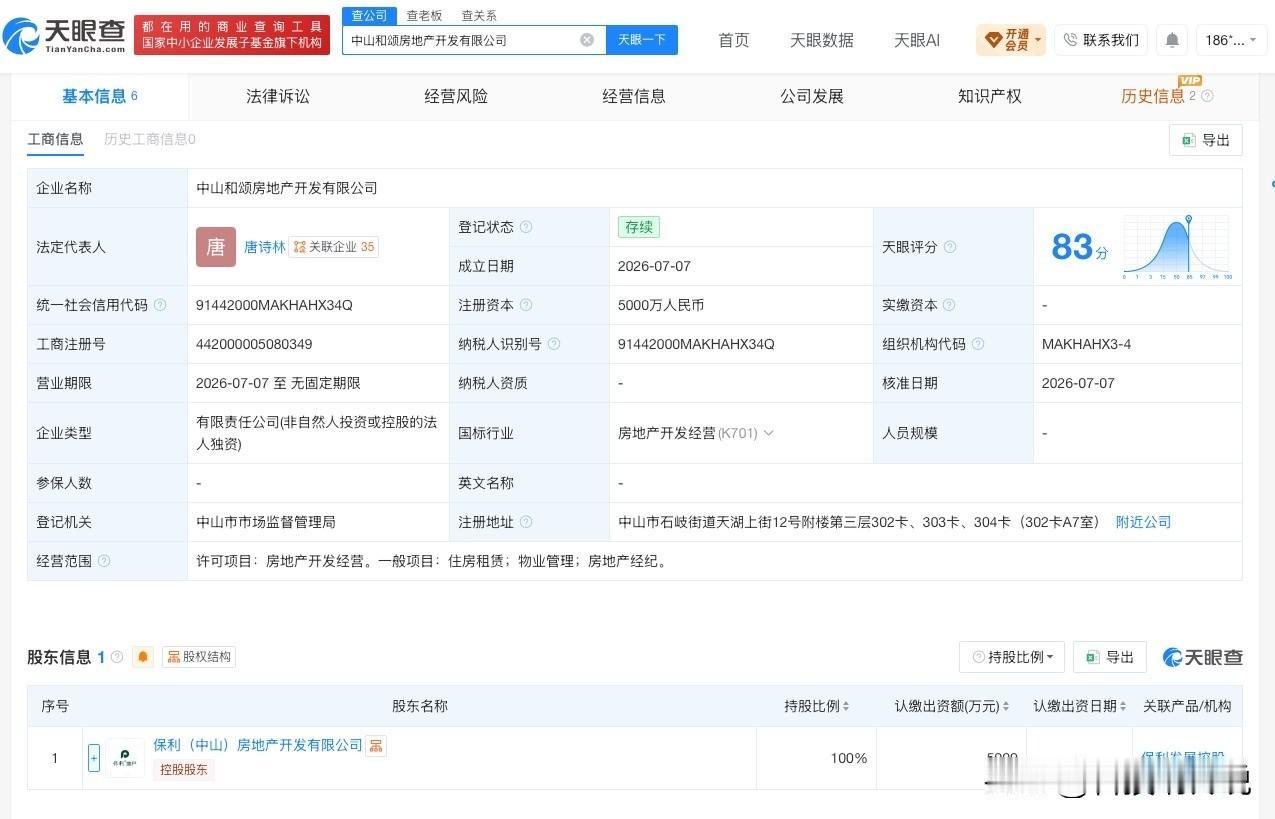
Task: Switch to 查老板 search tab
Action: [x=424, y=15]
